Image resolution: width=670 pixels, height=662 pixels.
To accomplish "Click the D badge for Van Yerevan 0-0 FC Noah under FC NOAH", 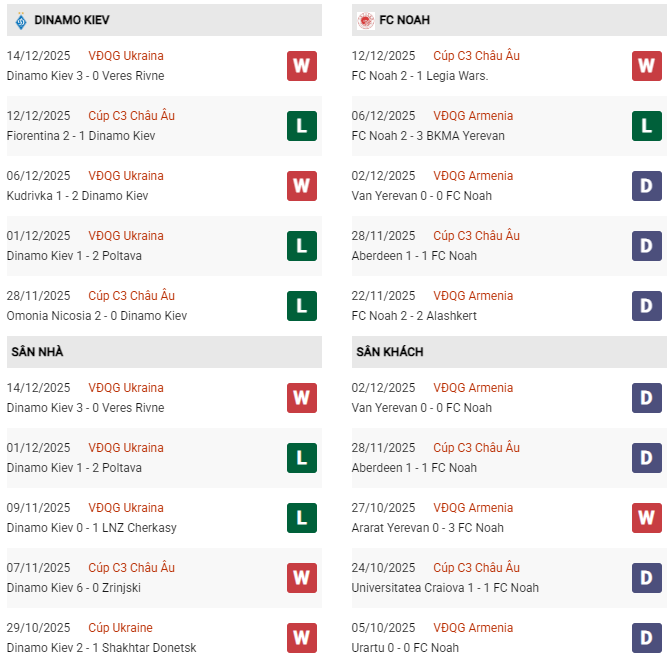I will 647,186.
